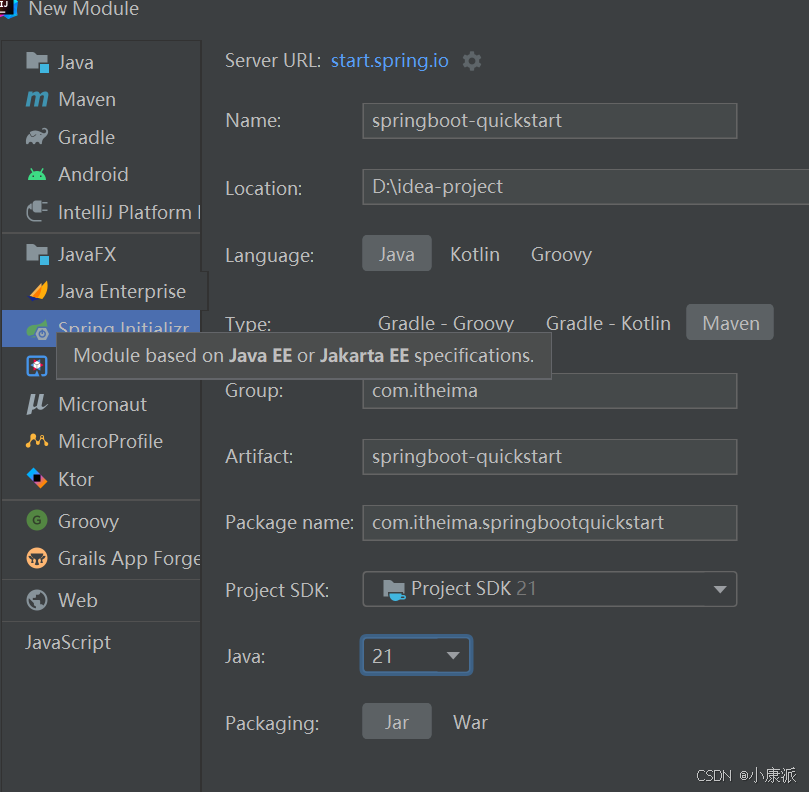Click the Ktor icon
Screen dimensions: 809x792
point(37,478)
